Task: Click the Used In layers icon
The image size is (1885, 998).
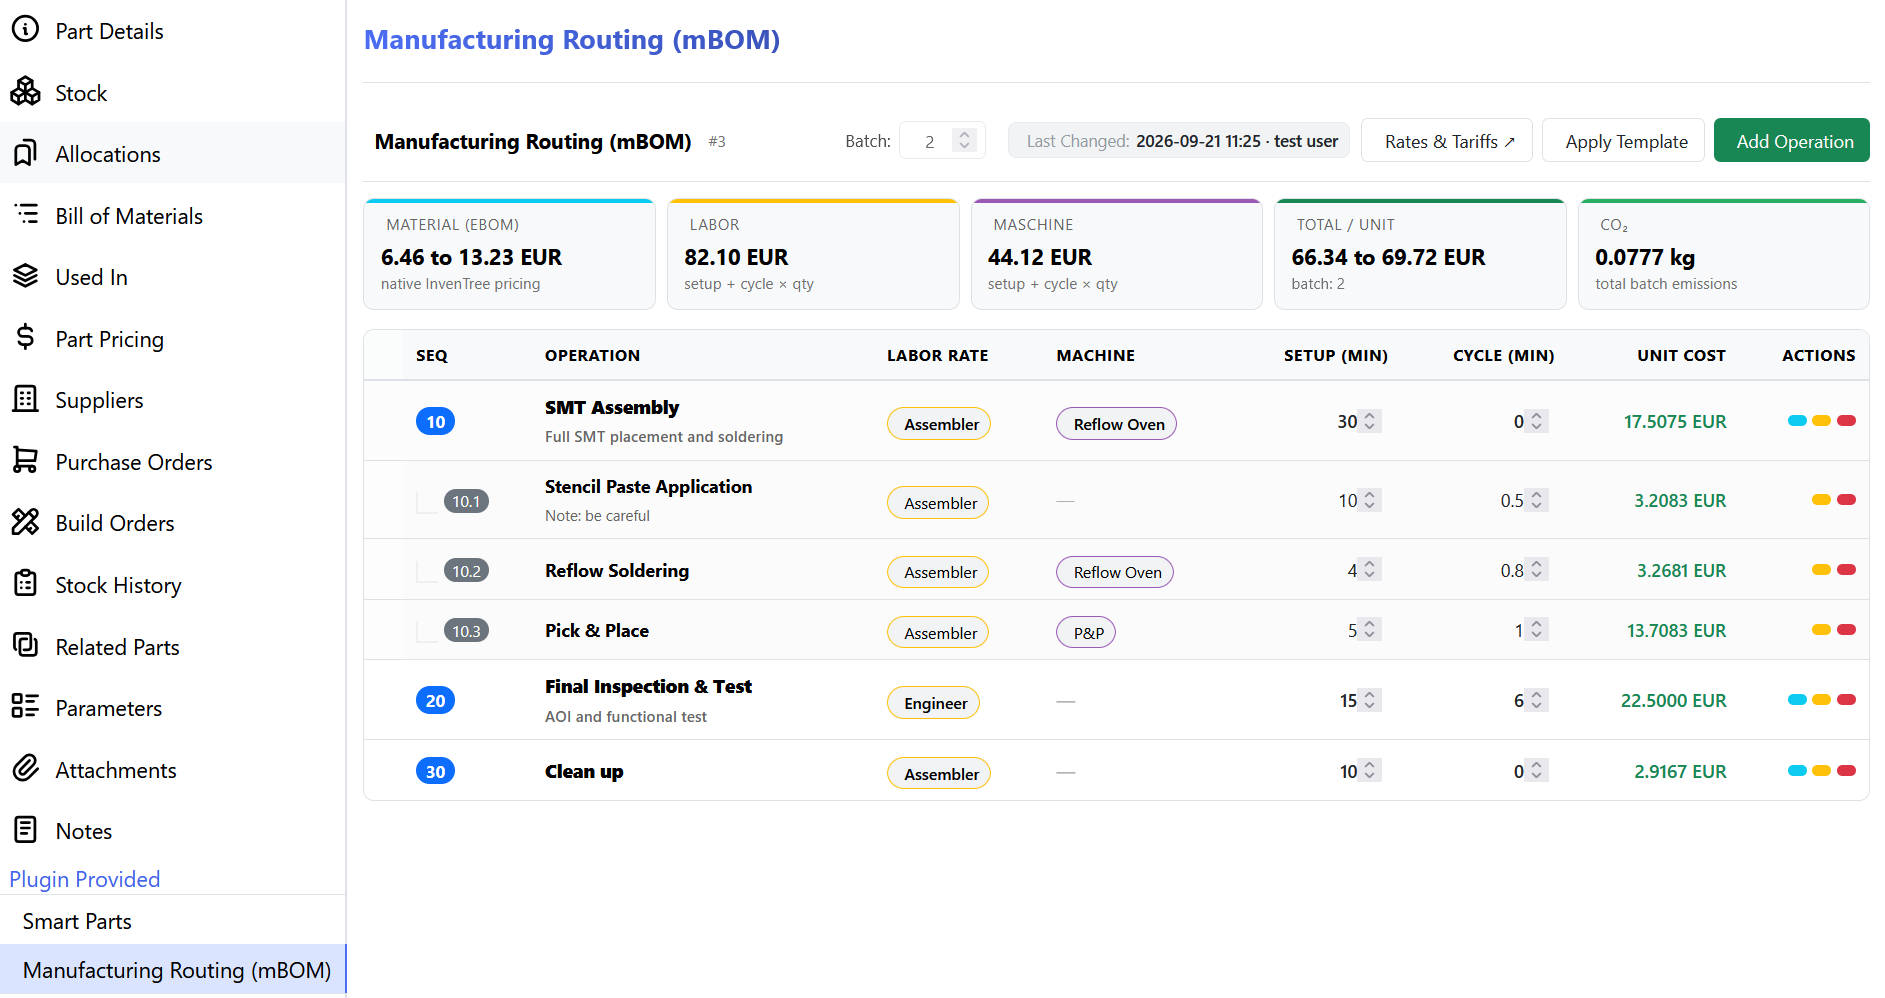Action: coord(25,276)
